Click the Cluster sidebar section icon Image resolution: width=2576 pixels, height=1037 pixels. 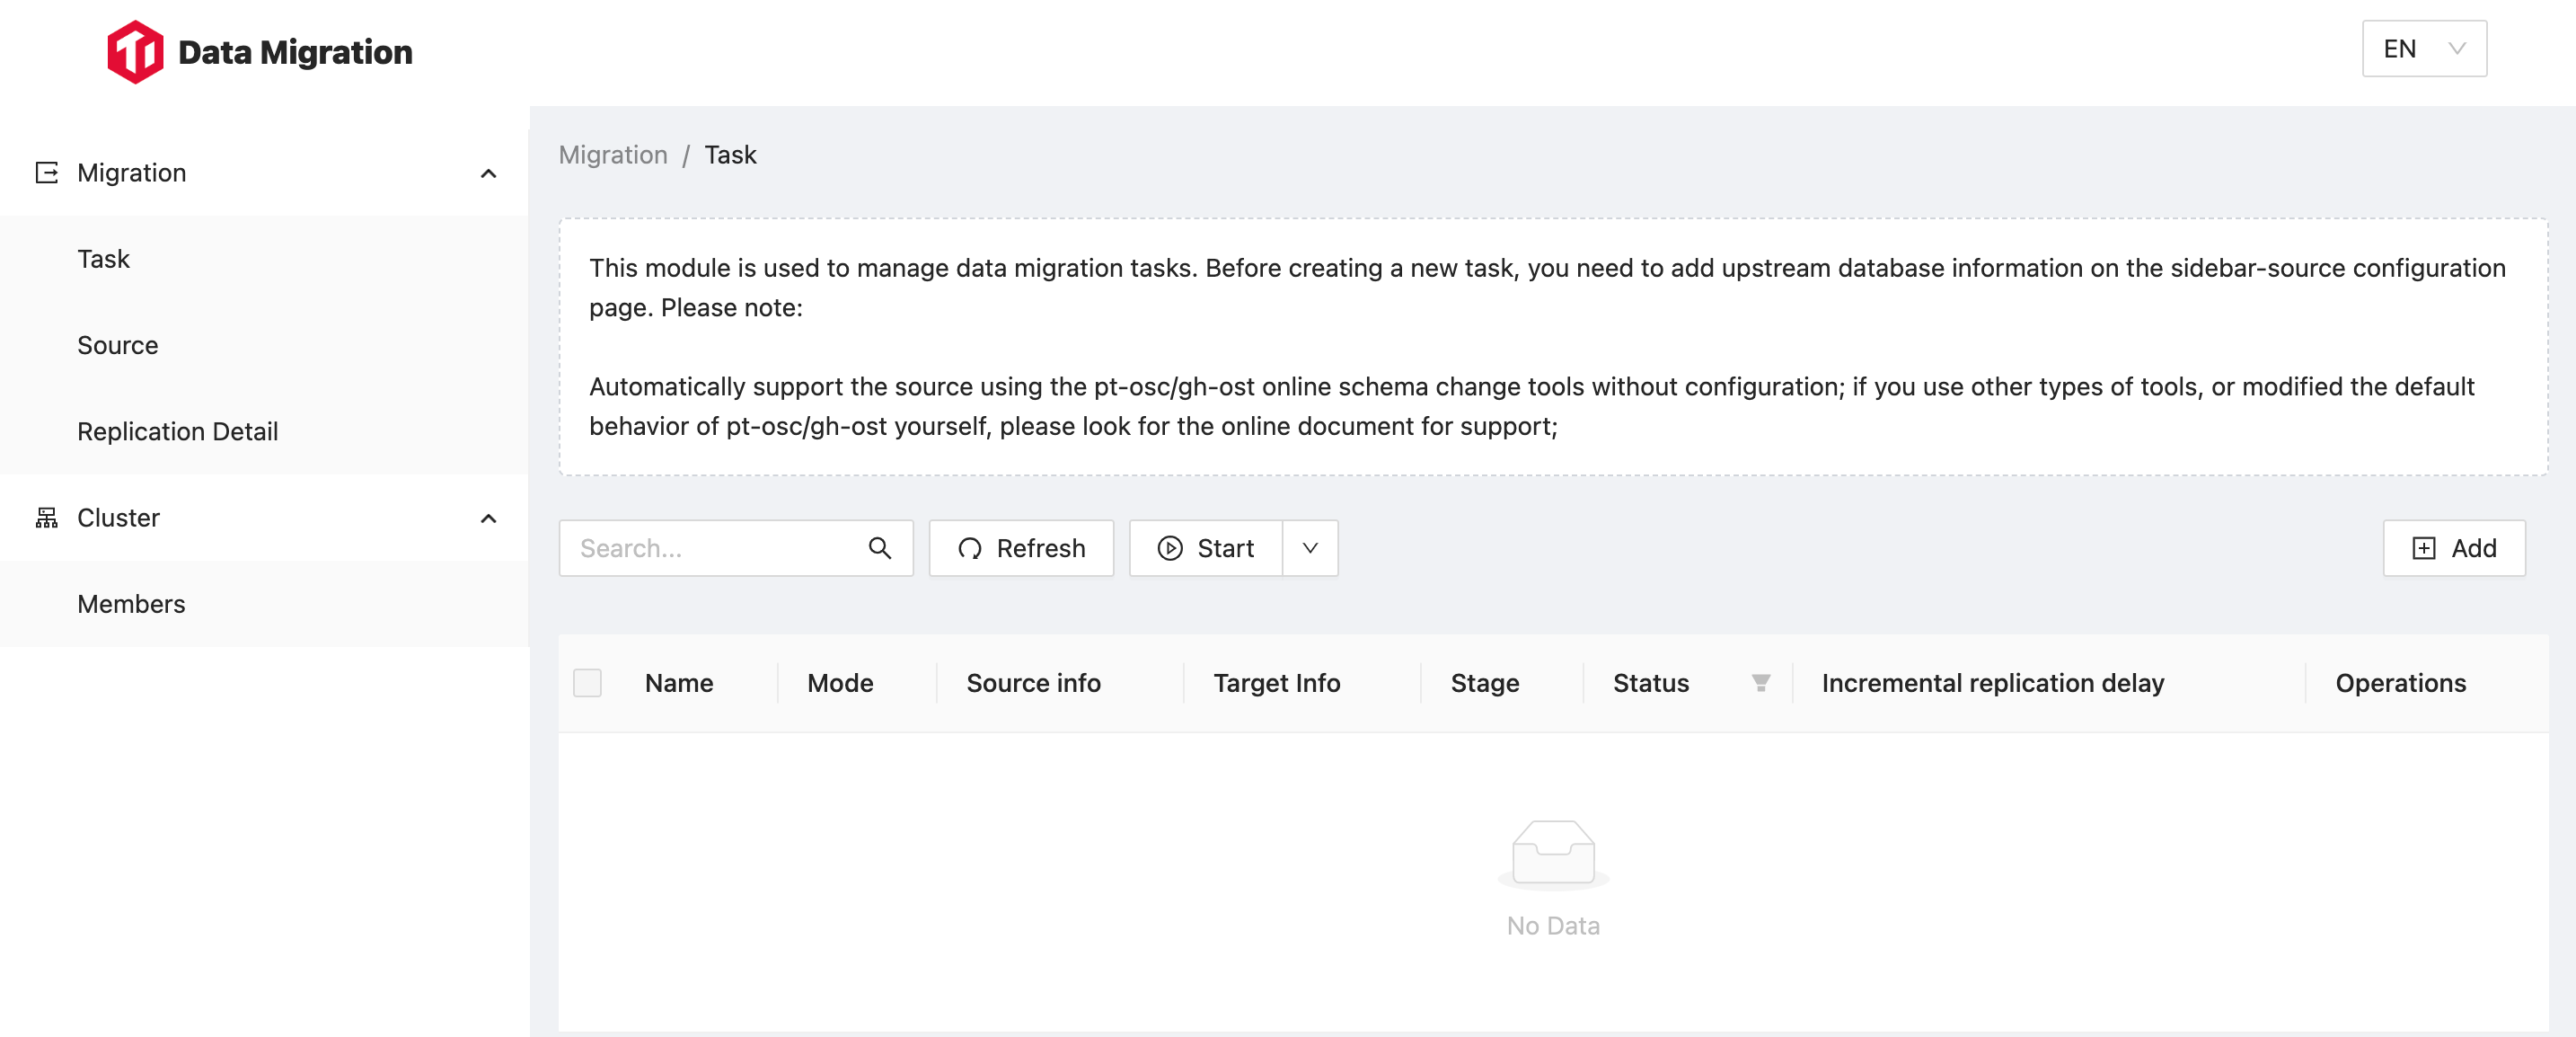[47, 518]
